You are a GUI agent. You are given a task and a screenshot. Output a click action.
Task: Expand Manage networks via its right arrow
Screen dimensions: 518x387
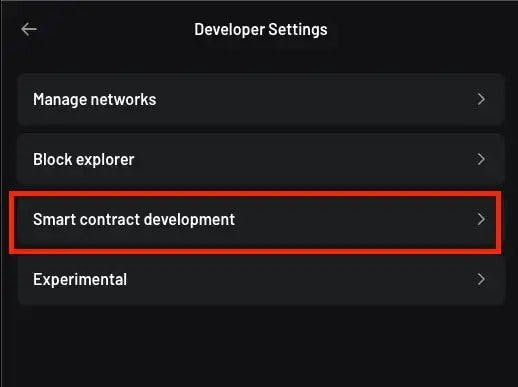coord(481,99)
